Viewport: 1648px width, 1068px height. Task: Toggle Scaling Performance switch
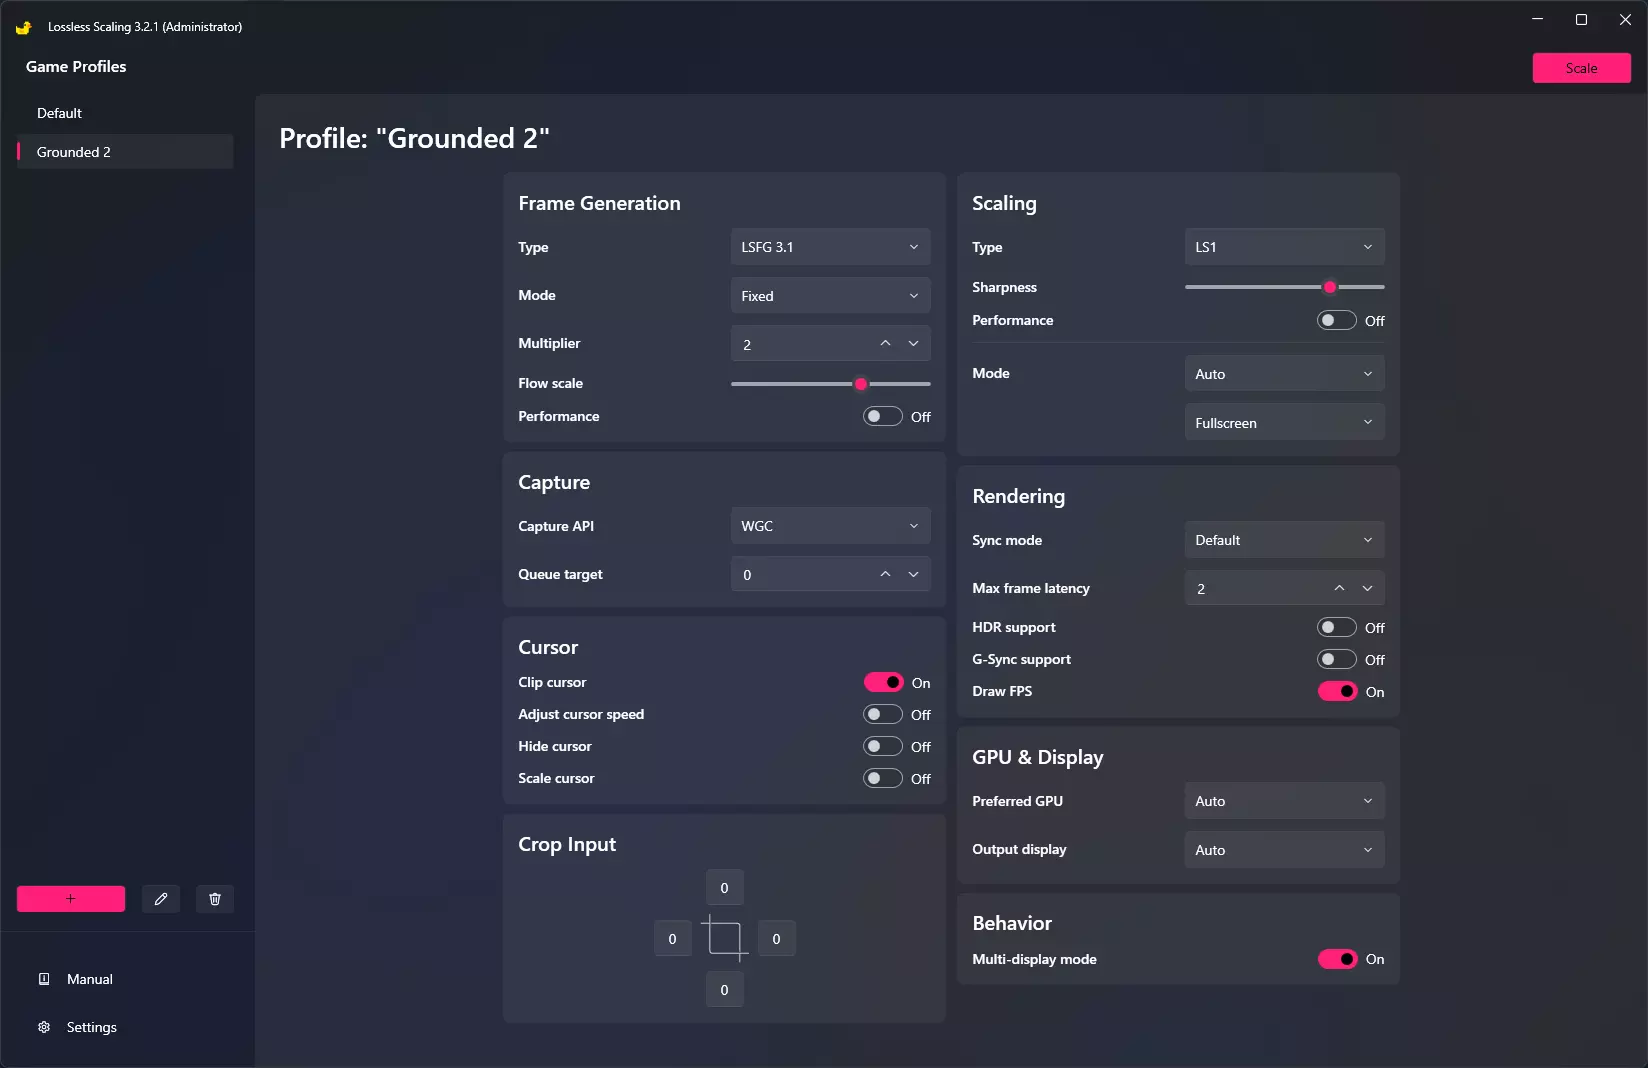(x=1337, y=320)
